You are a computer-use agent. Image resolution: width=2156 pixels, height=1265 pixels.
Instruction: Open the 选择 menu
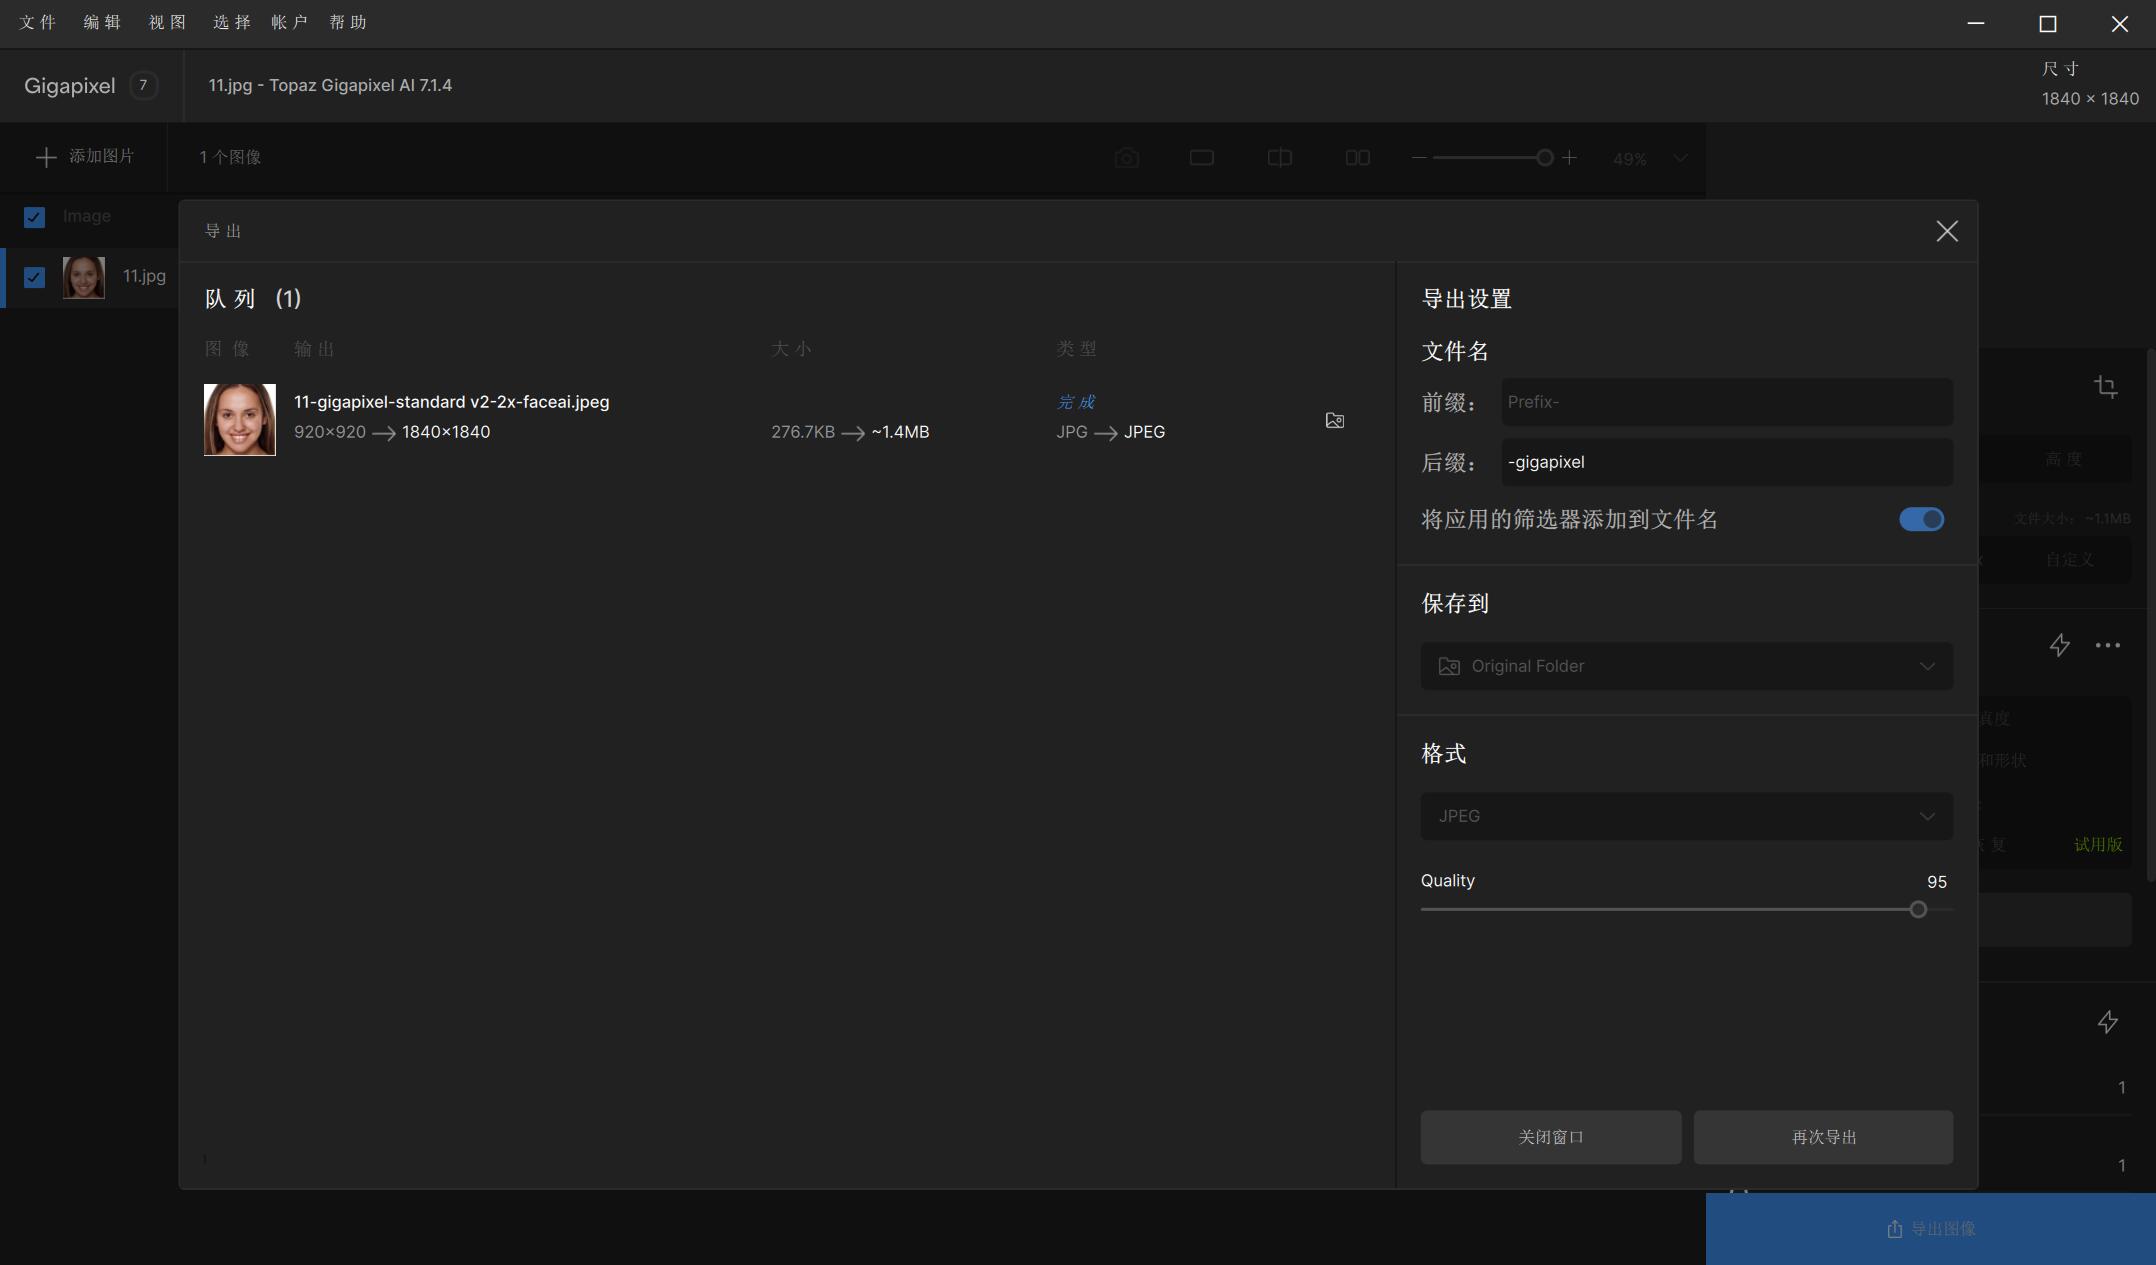(x=231, y=23)
